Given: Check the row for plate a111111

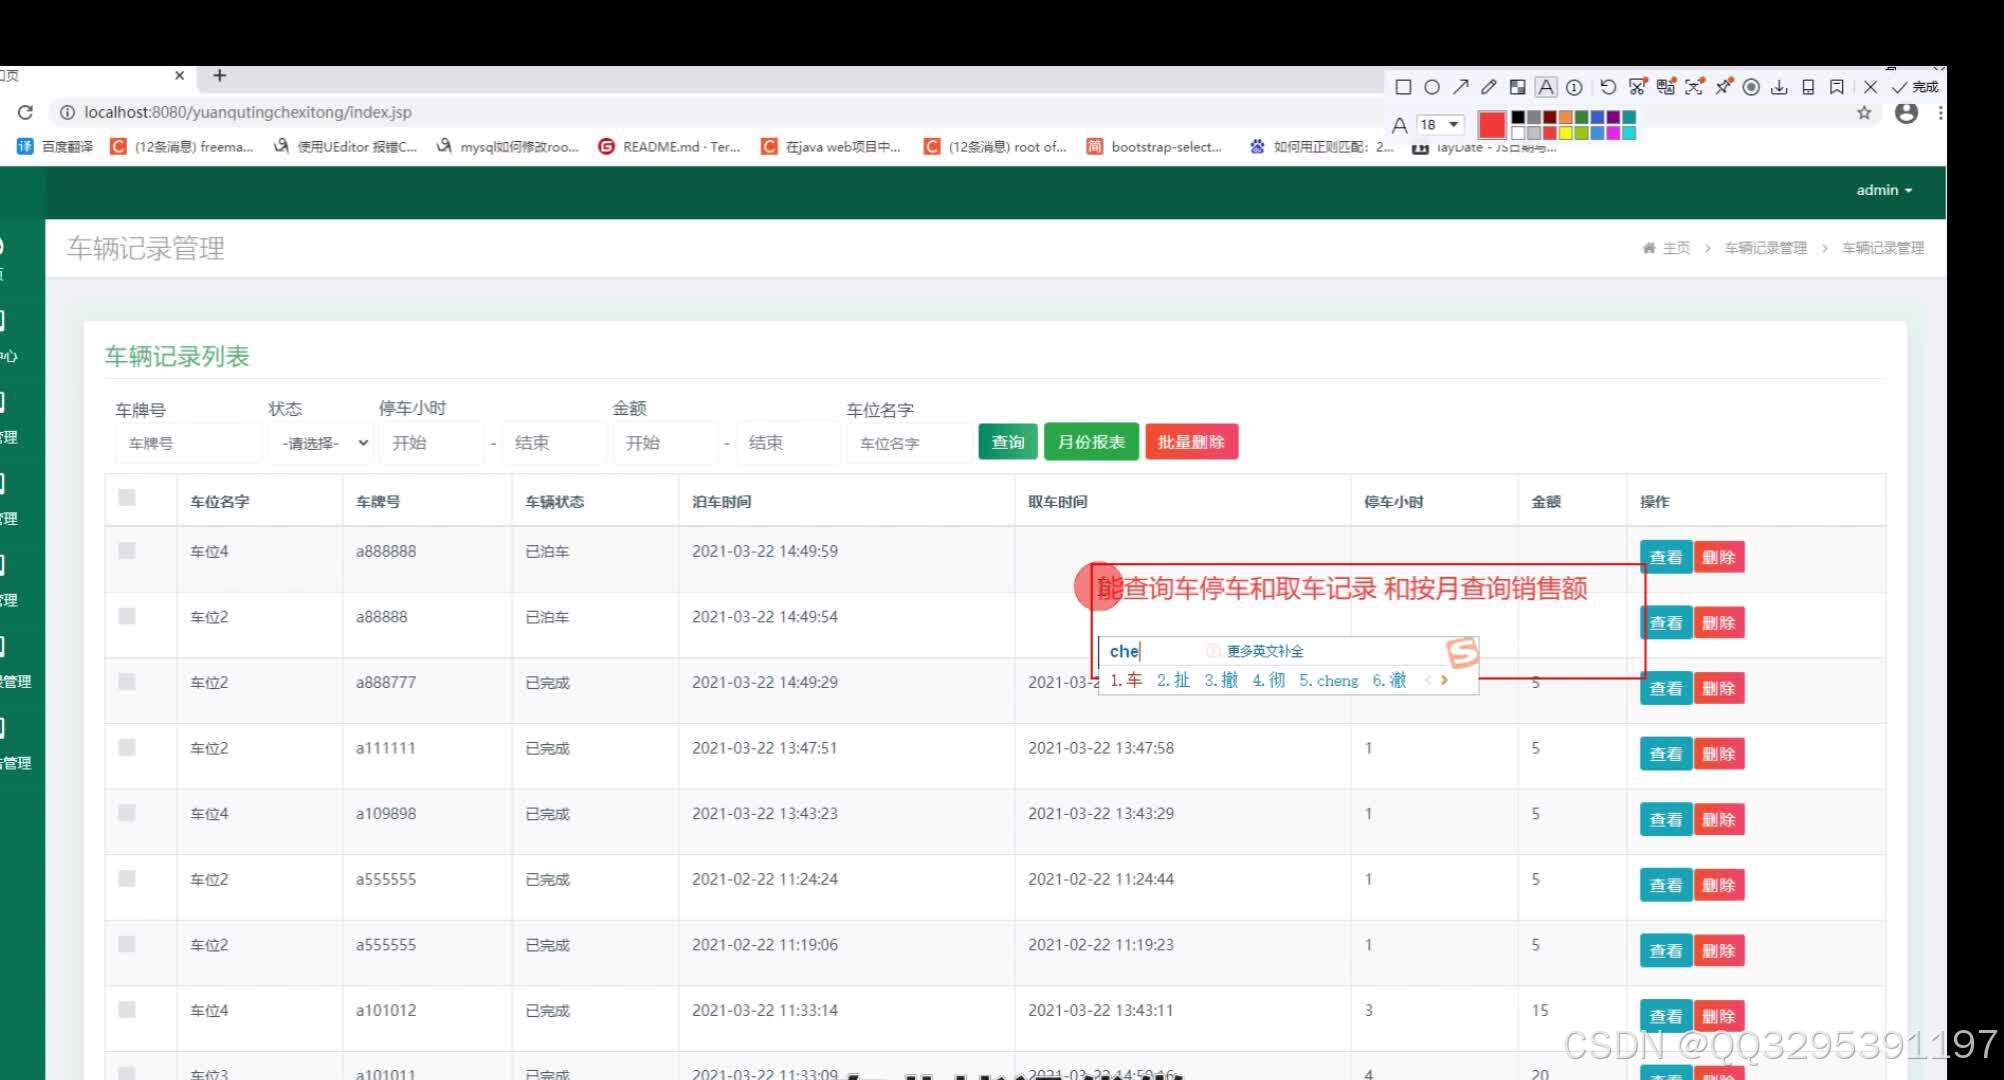Looking at the screenshot, I should coord(127,747).
